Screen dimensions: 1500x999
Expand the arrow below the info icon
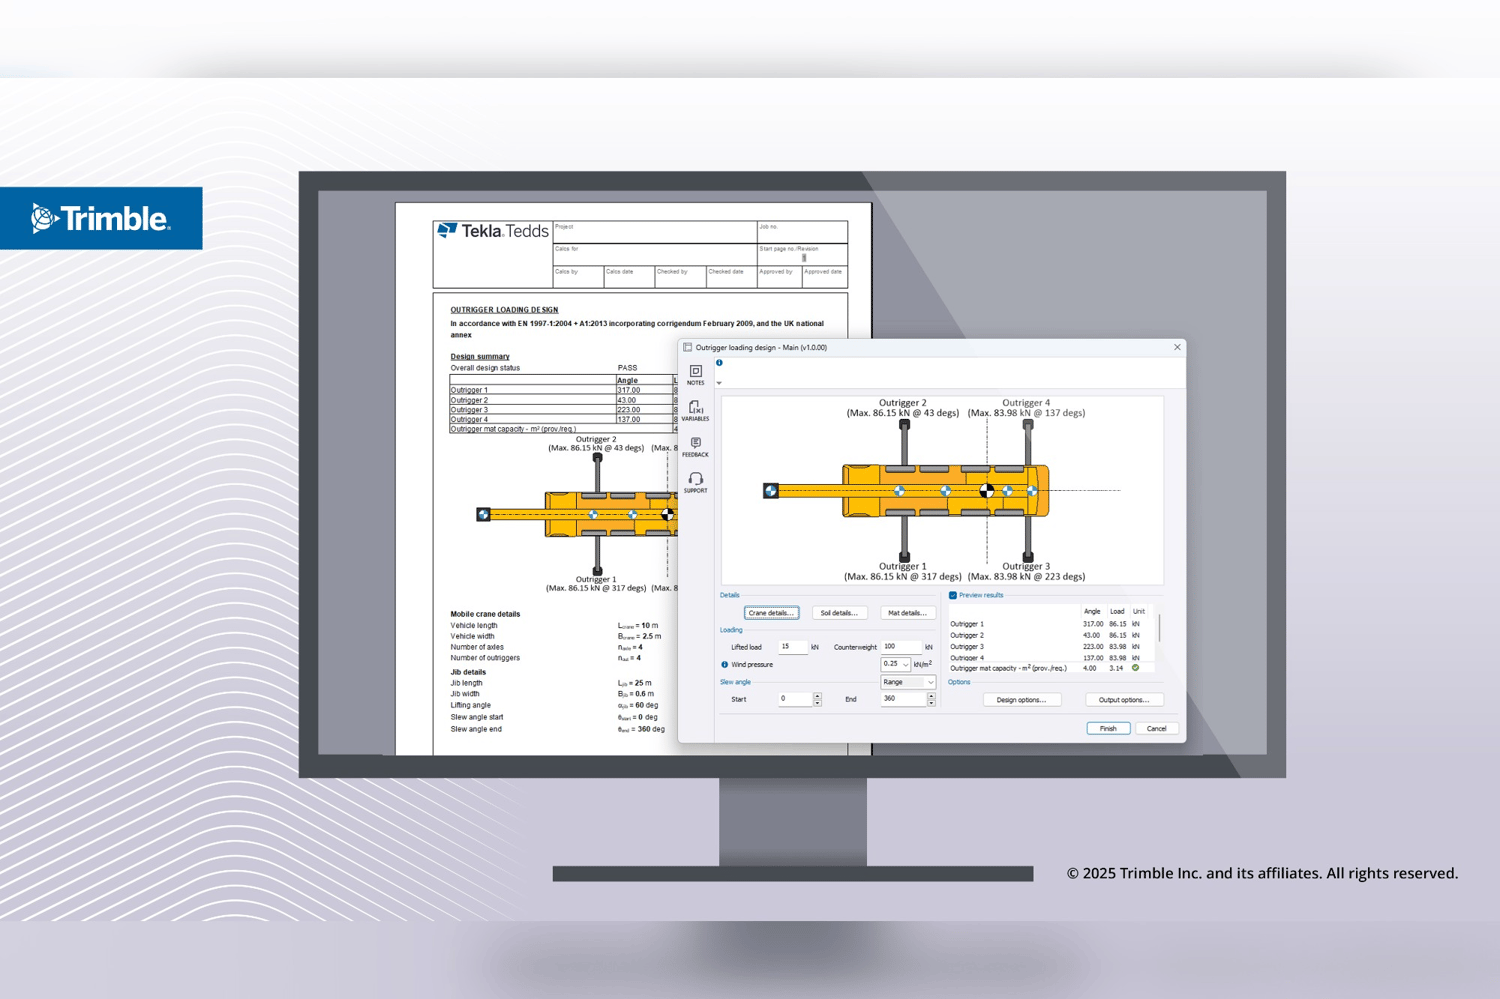click(x=719, y=383)
